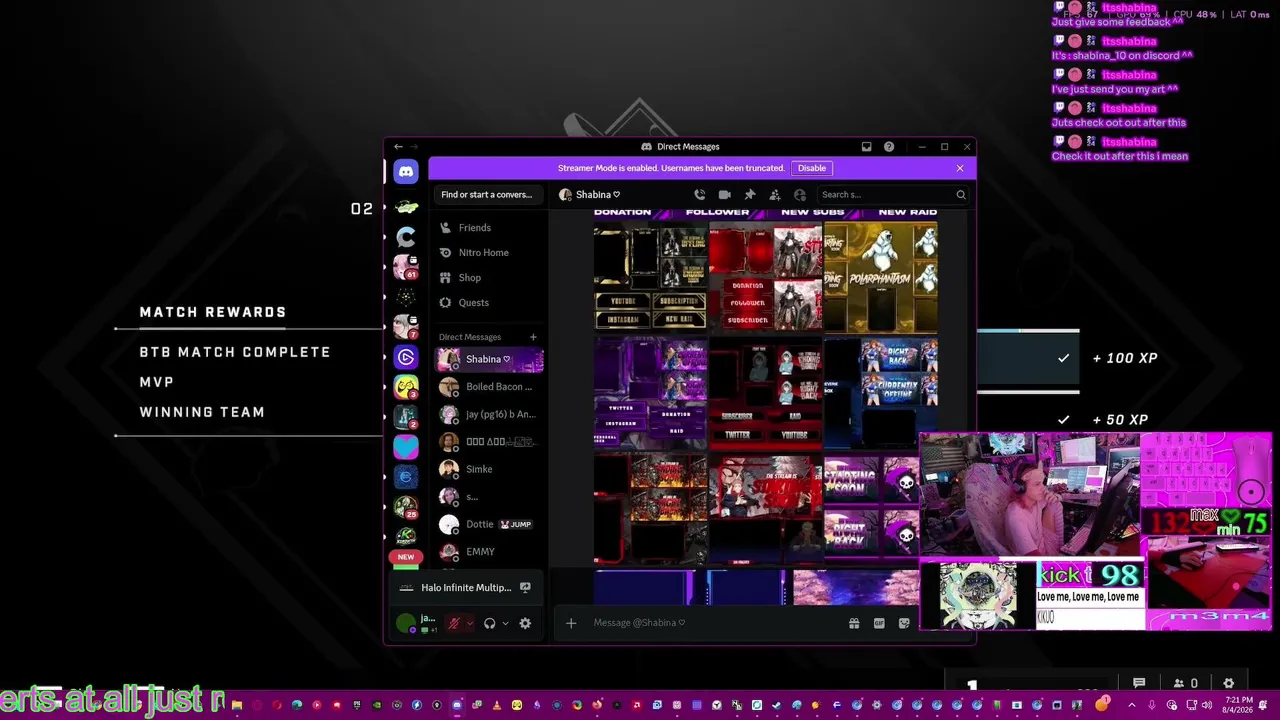The height and width of the screenshot is (720, 1280).
Task: Open stream viewers count icon
Action: 1186,684
